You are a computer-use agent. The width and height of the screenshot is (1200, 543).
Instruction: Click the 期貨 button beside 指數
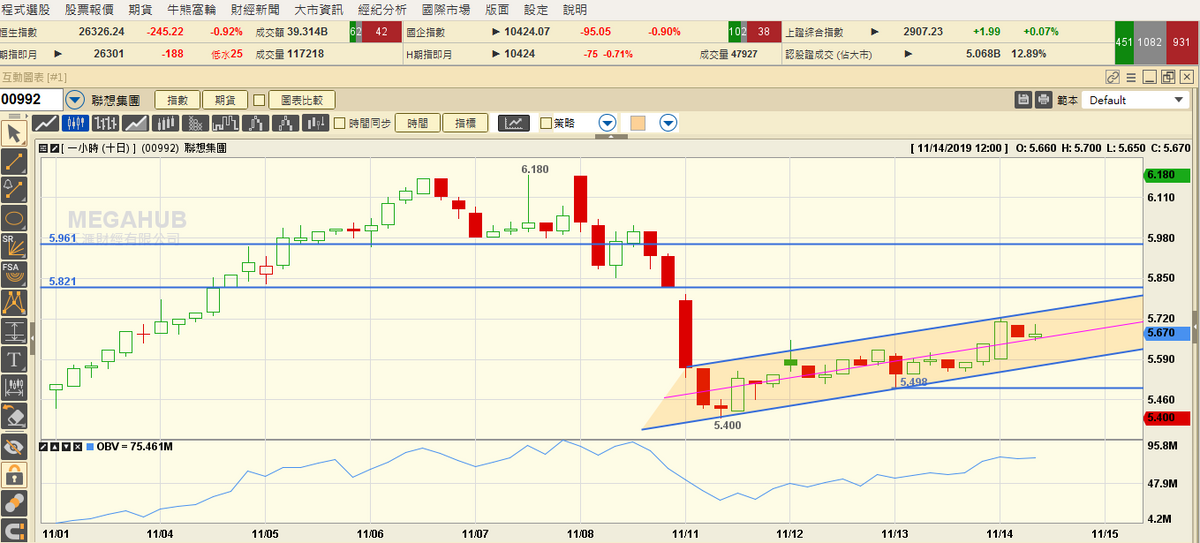click(225, 100)
